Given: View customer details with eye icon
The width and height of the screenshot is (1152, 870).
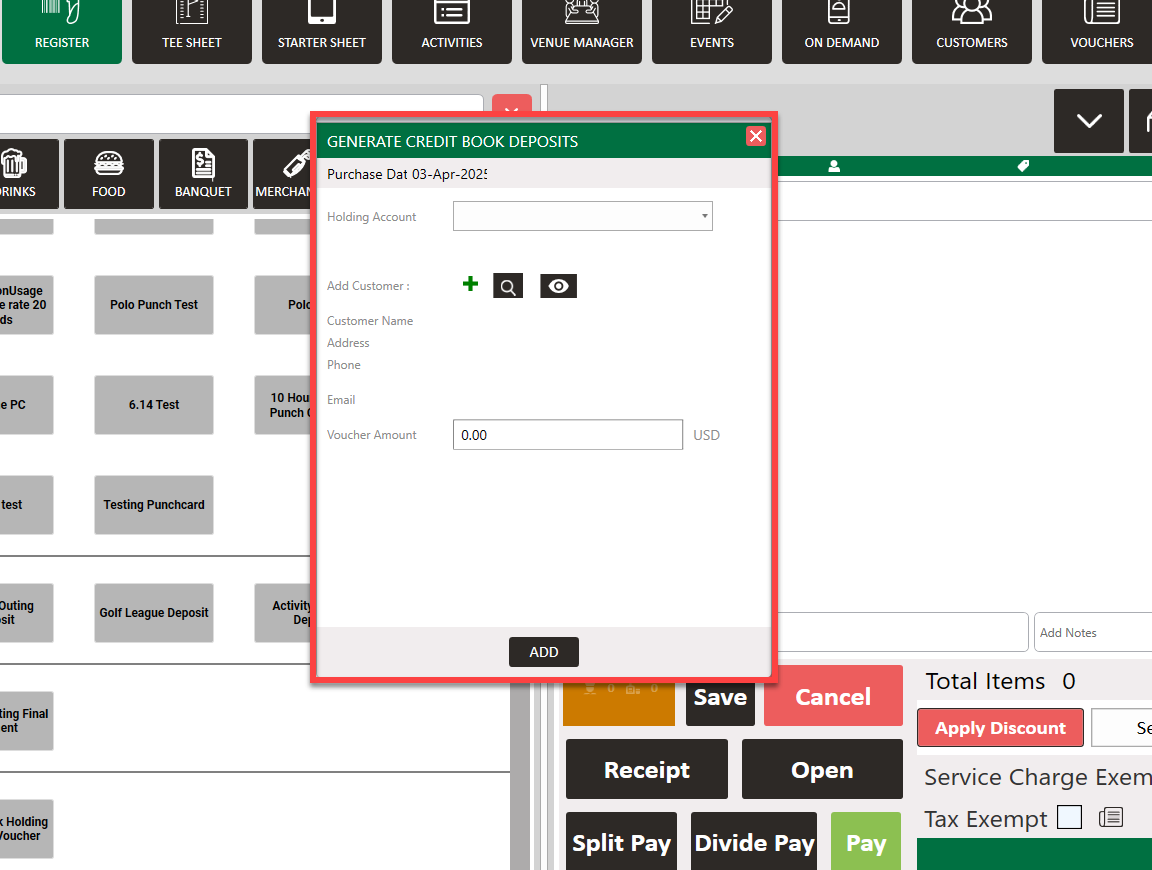Looking at the screenshot, I should (x=558, y=286).
